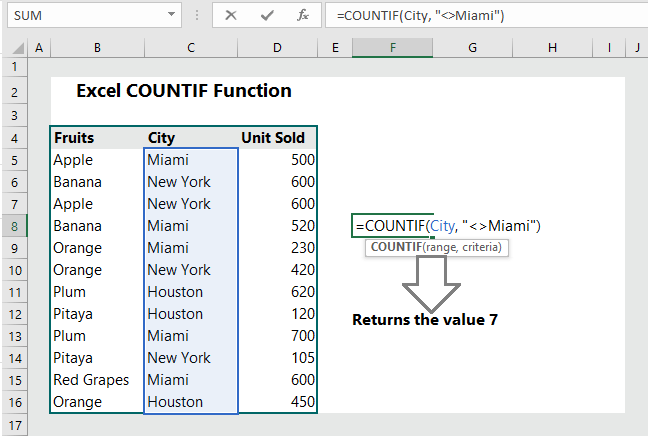Click the cell with value 120
The width and height of the screenshot is (648, 436).
tap(277, 314)
